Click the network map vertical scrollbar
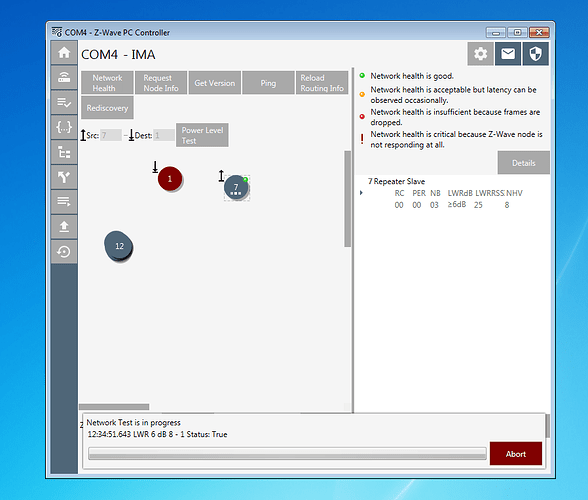This screenshot has width=588, height=500. (x=348, y=199)
